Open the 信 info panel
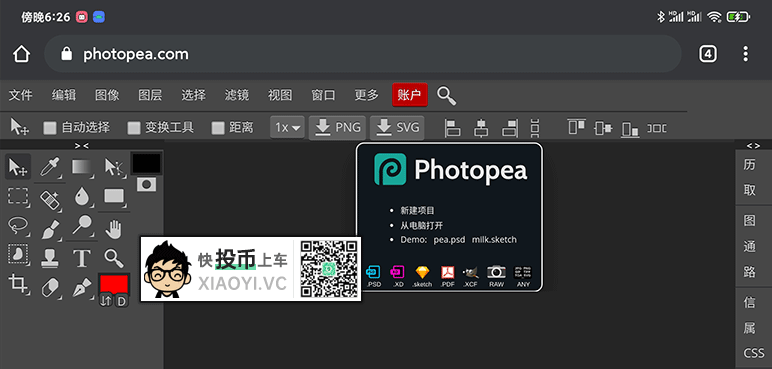Screen dimensions: 772x369 [x=749, y=302]
